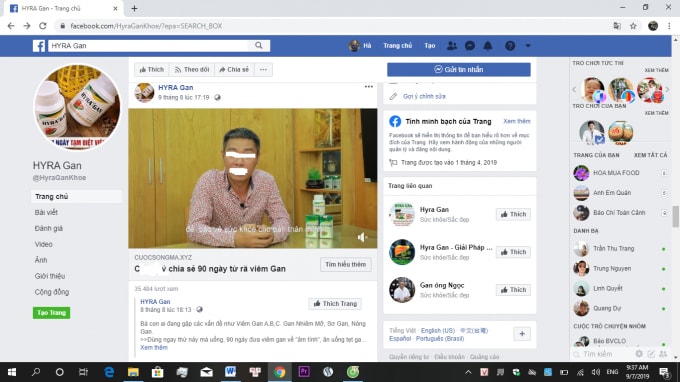Screen dimensions: 680x382
Task: Click the English (US) language link
Action: point(438,330)
